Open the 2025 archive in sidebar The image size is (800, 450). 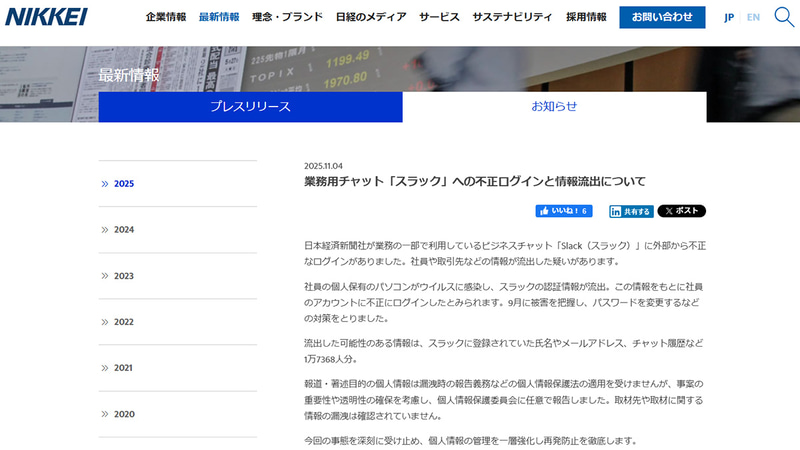point(178,184)
